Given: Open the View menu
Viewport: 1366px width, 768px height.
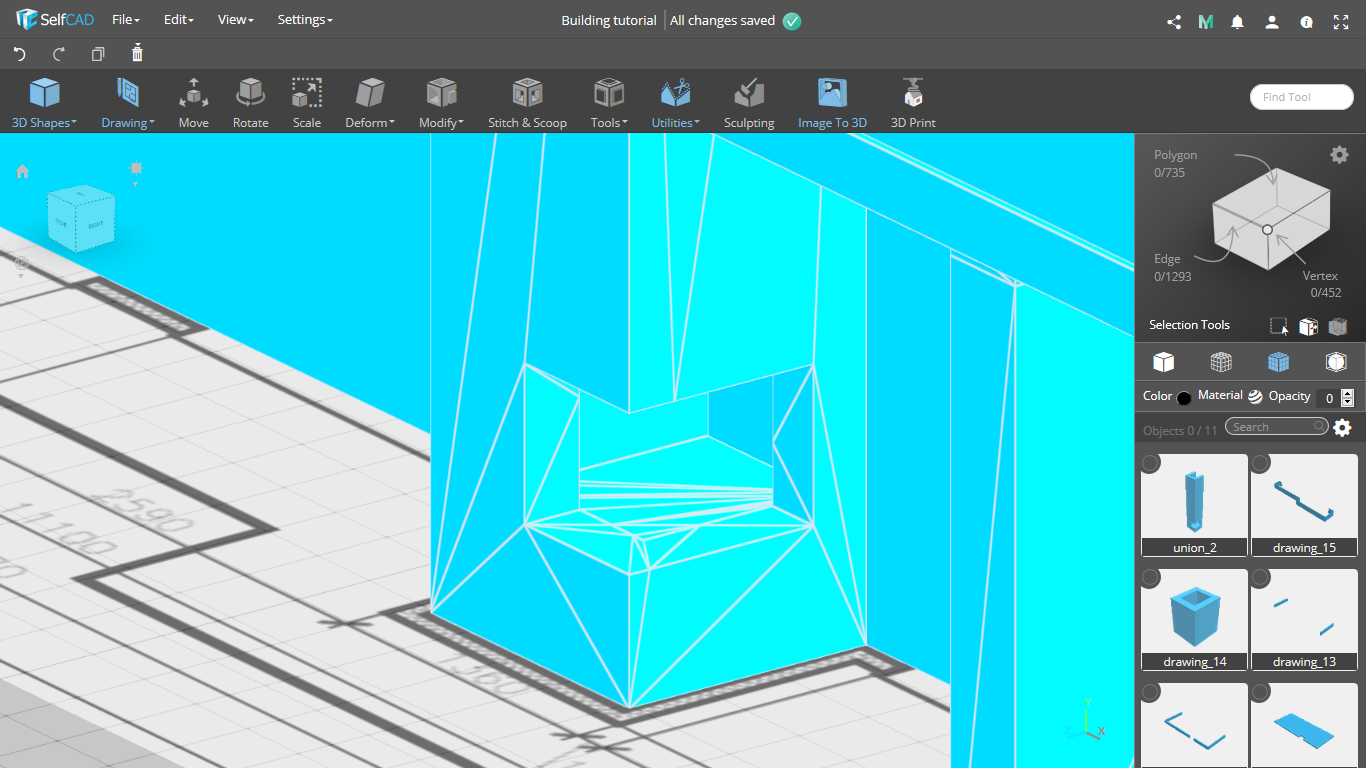Looking at the screenshot, I should [x=236, y=20].
